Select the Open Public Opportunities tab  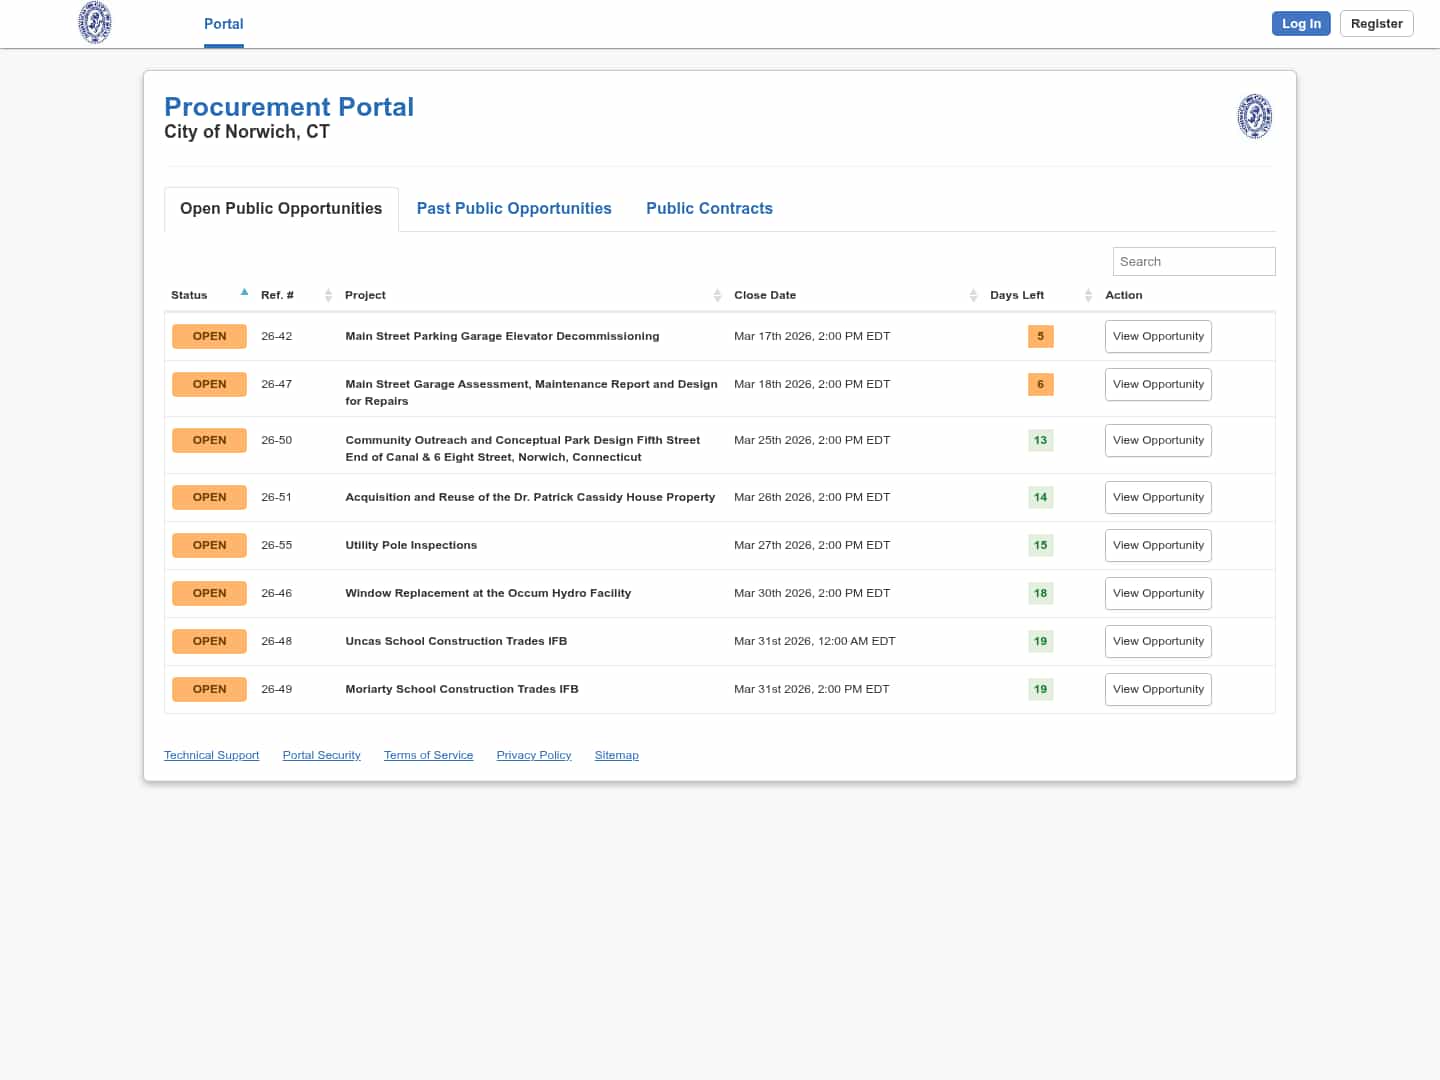point(281,209)
